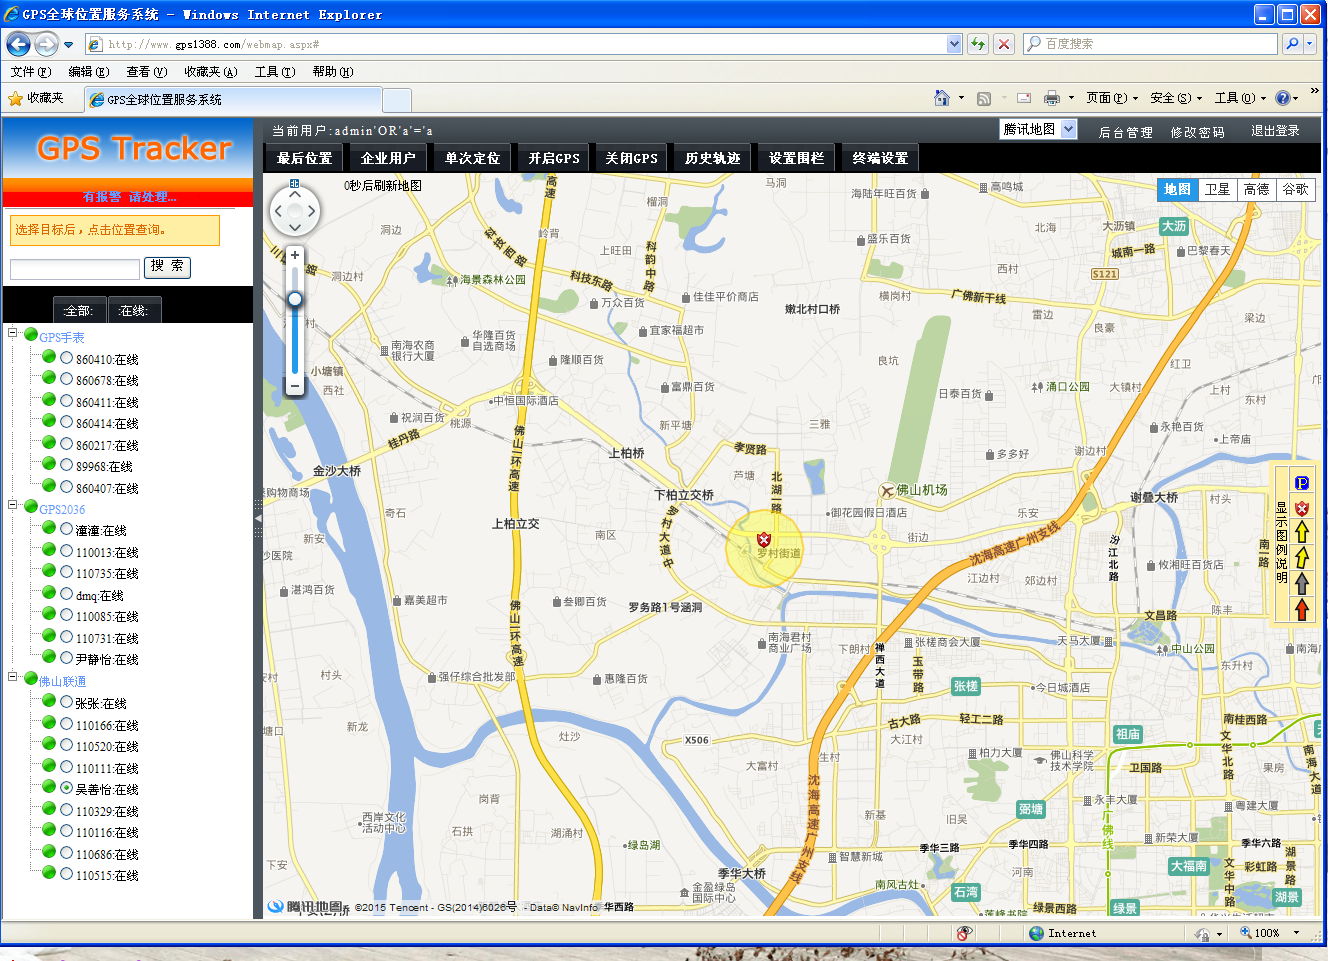Switch to the 在线 device tab

click(134, 310)
